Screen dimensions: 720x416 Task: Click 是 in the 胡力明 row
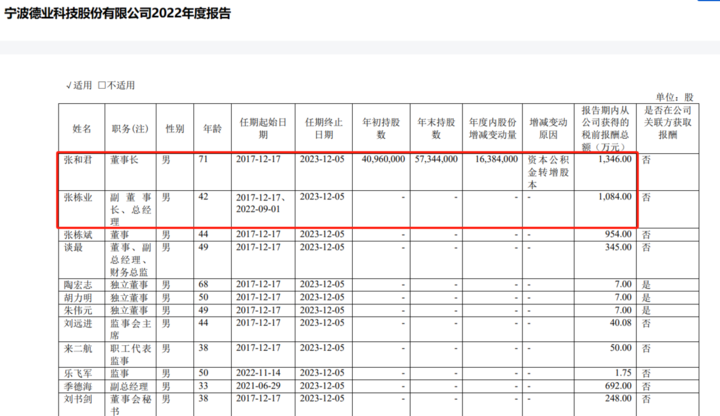point(647,298)
